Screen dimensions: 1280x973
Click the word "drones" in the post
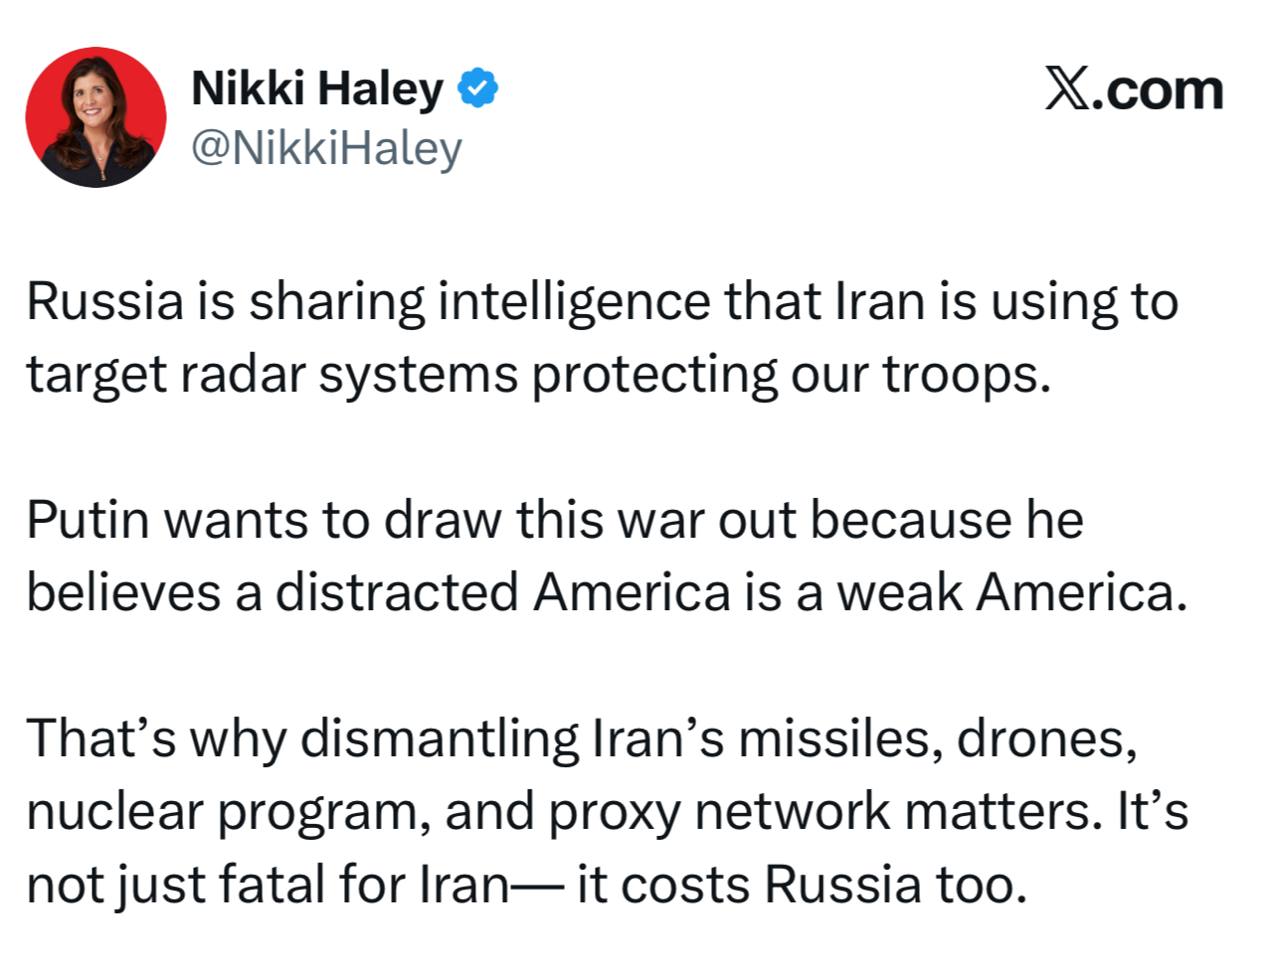coord(1045,739)
